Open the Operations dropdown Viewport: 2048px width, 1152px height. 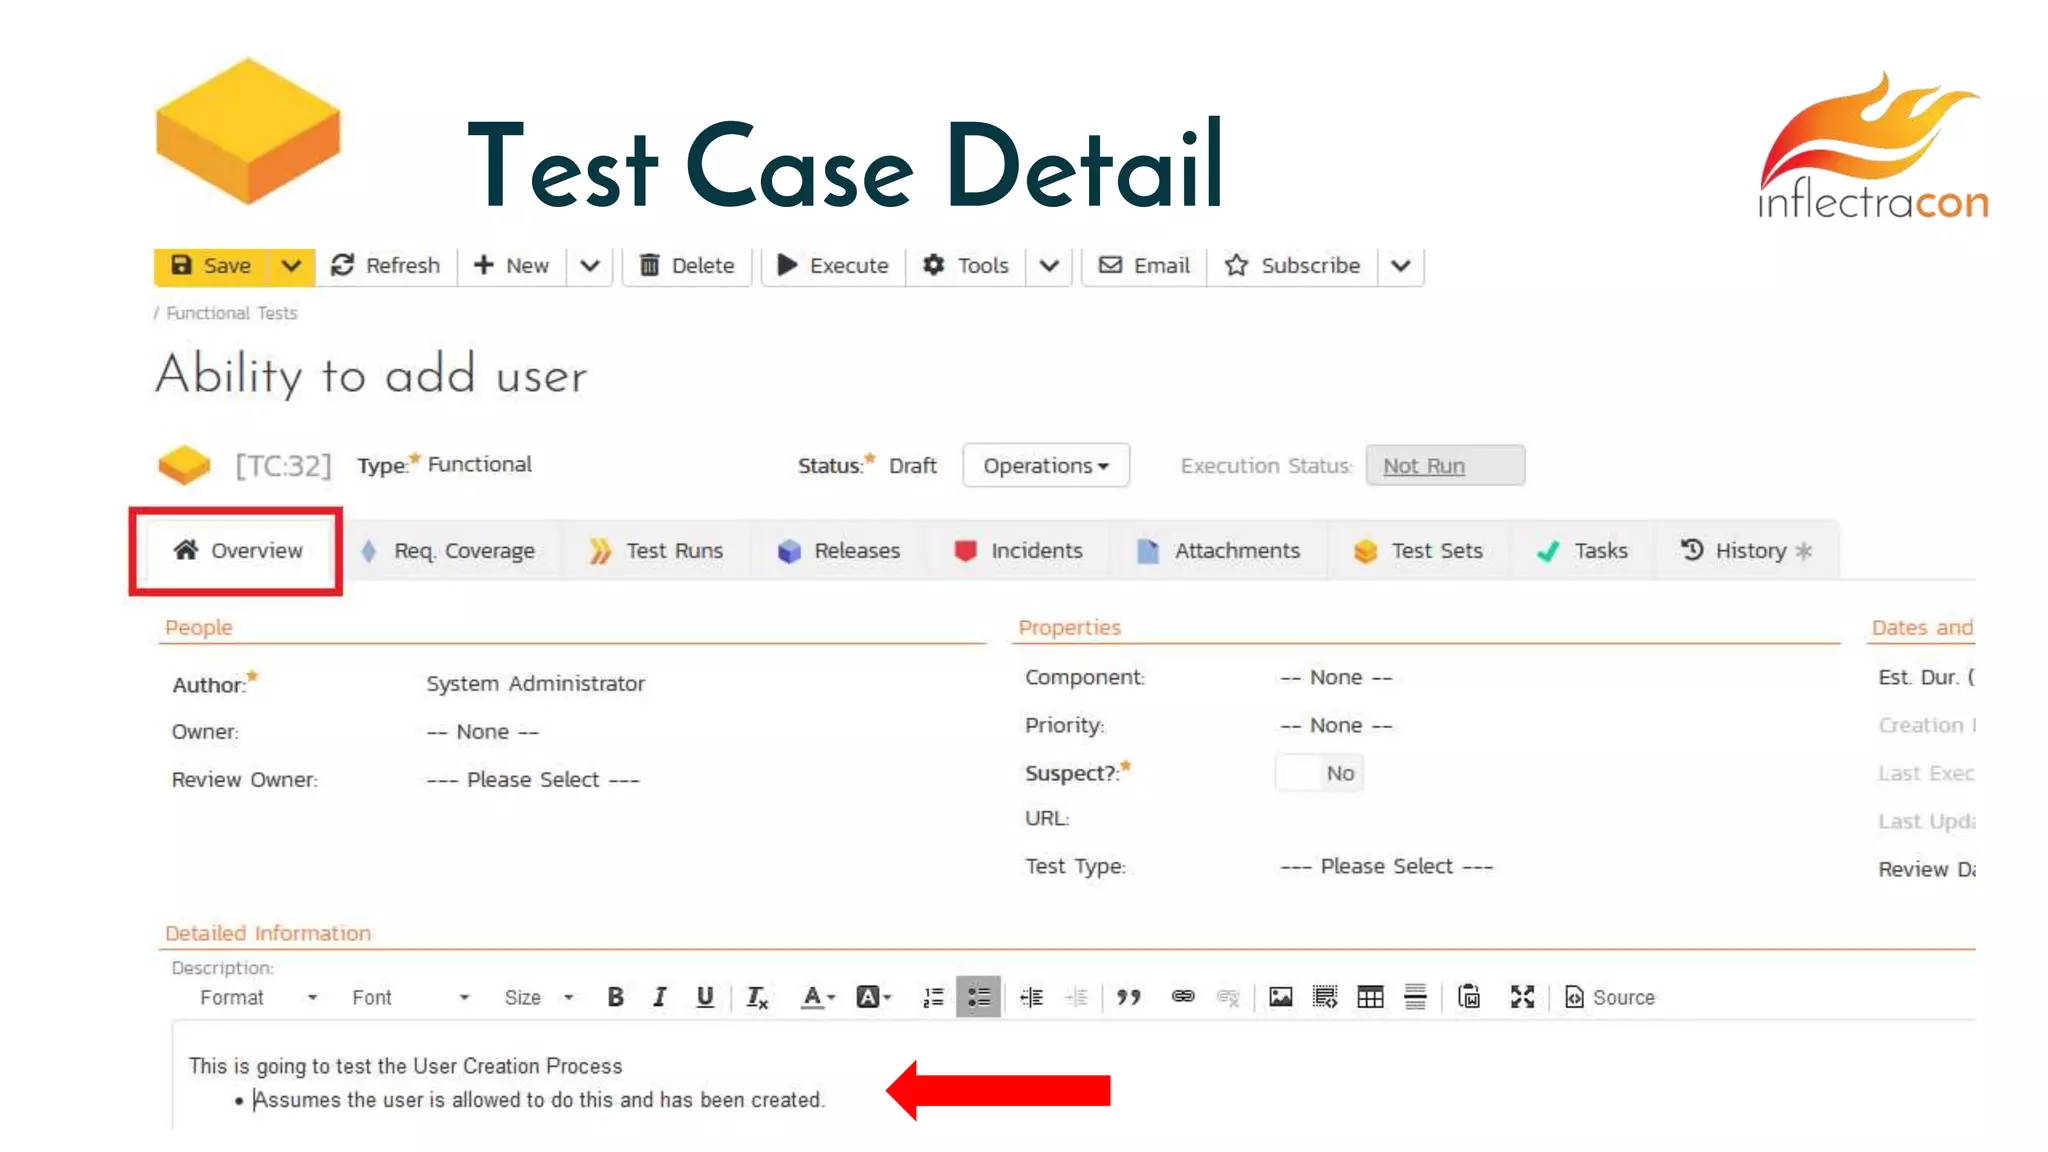pyautogui.click(x=1046, y=466)
